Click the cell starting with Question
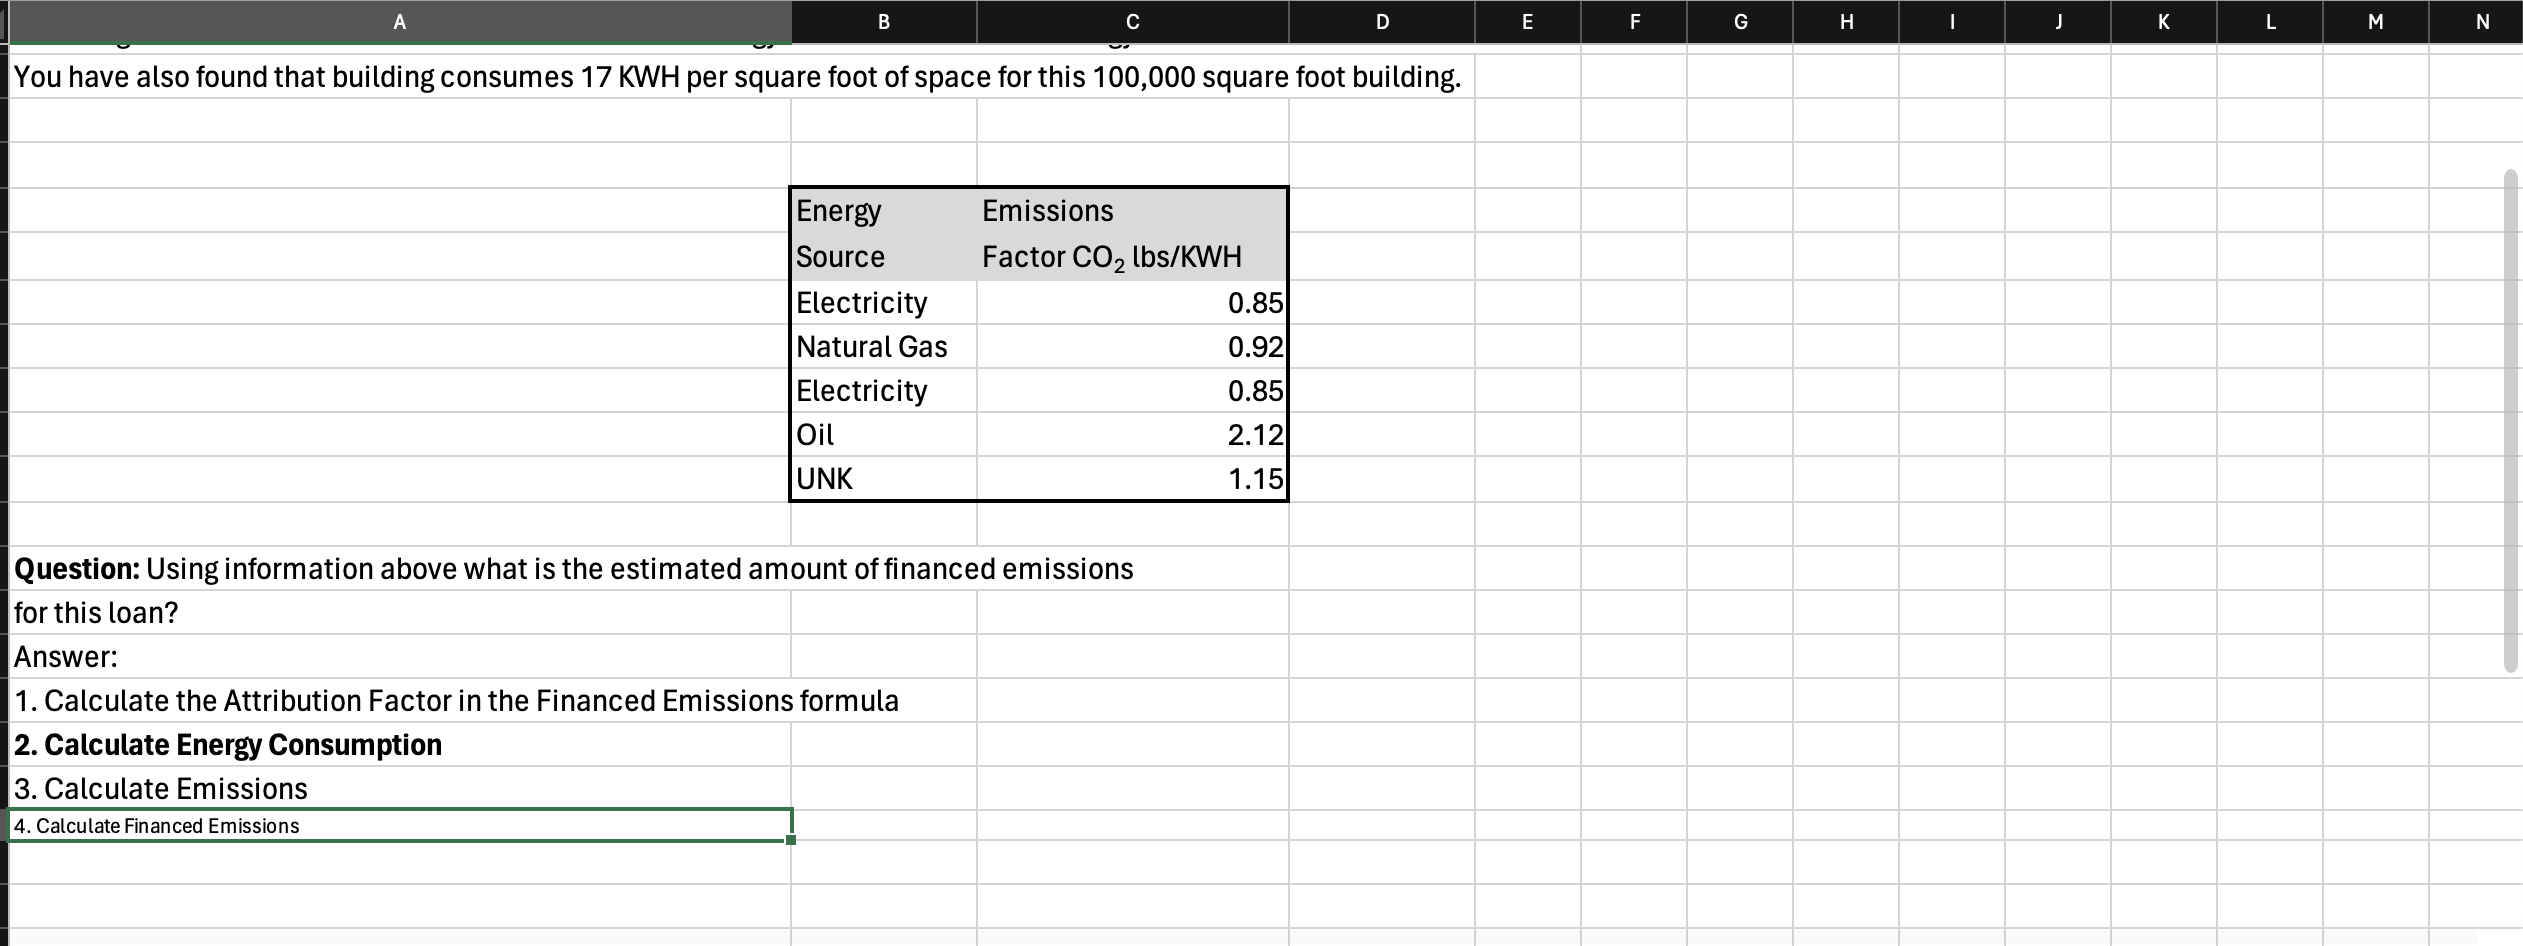Image resolution: width=2523 pixels, height=946 pixels. pos(400,568)
